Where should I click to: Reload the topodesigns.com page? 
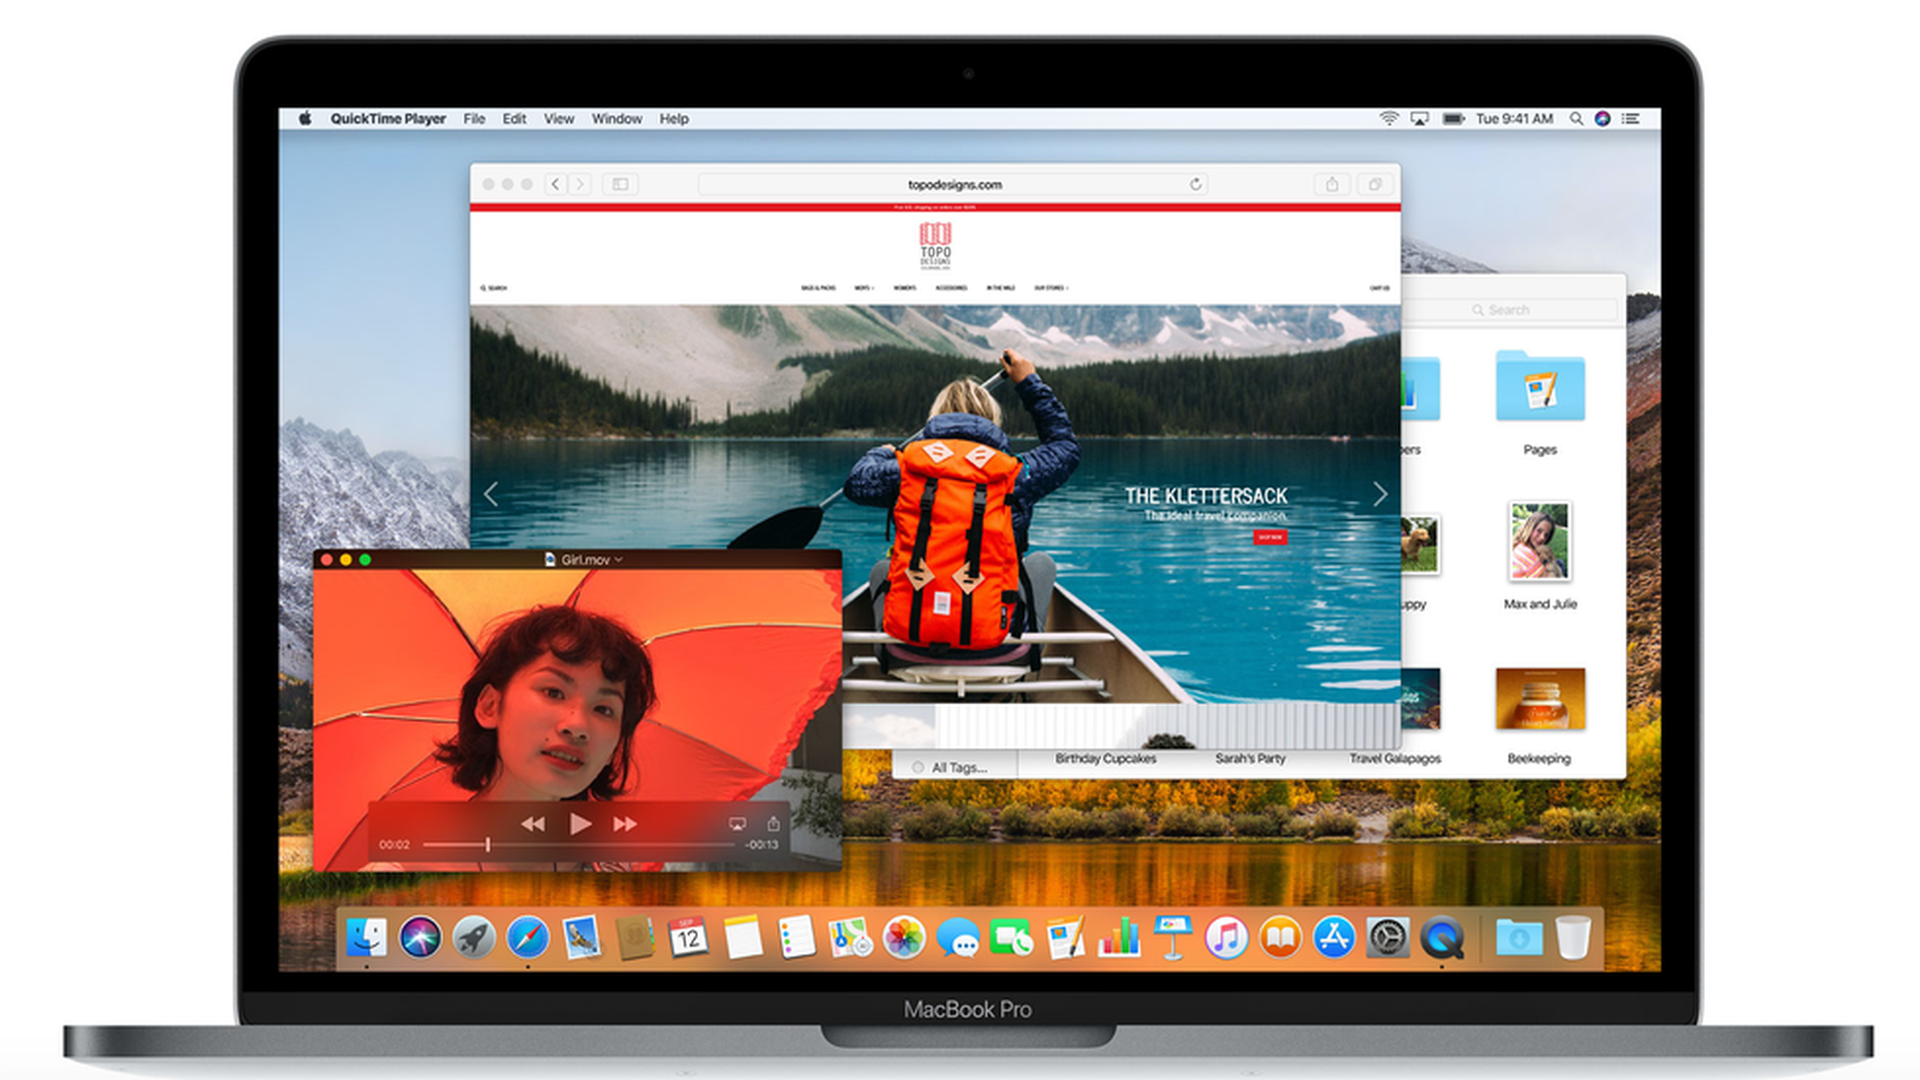[x=1195, y=184]
